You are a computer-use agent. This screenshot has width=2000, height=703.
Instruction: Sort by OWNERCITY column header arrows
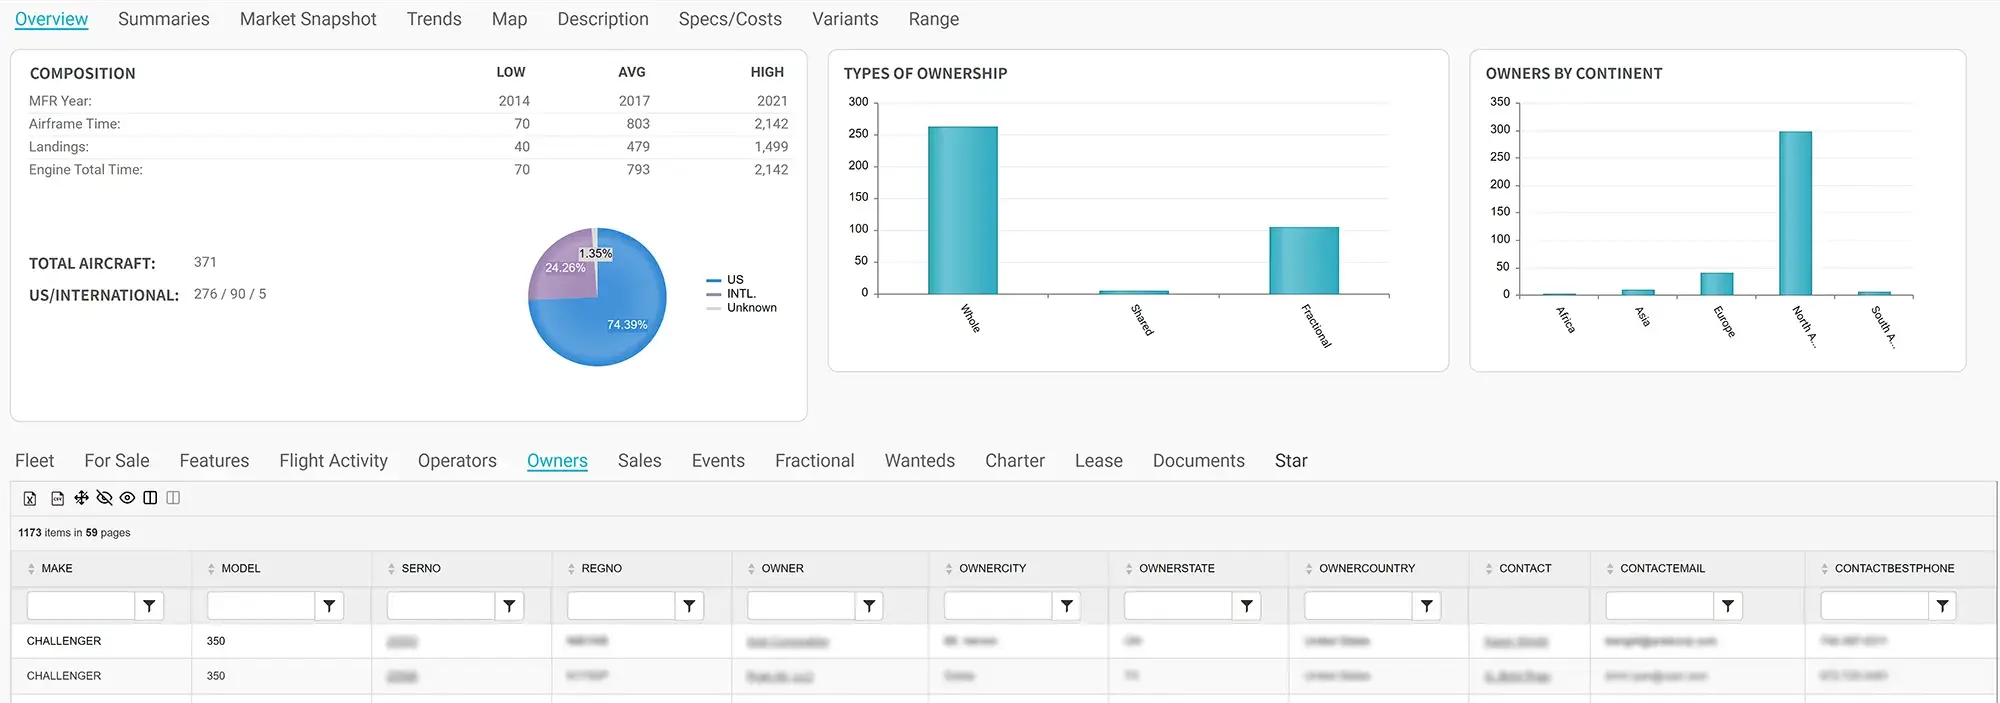949,569
